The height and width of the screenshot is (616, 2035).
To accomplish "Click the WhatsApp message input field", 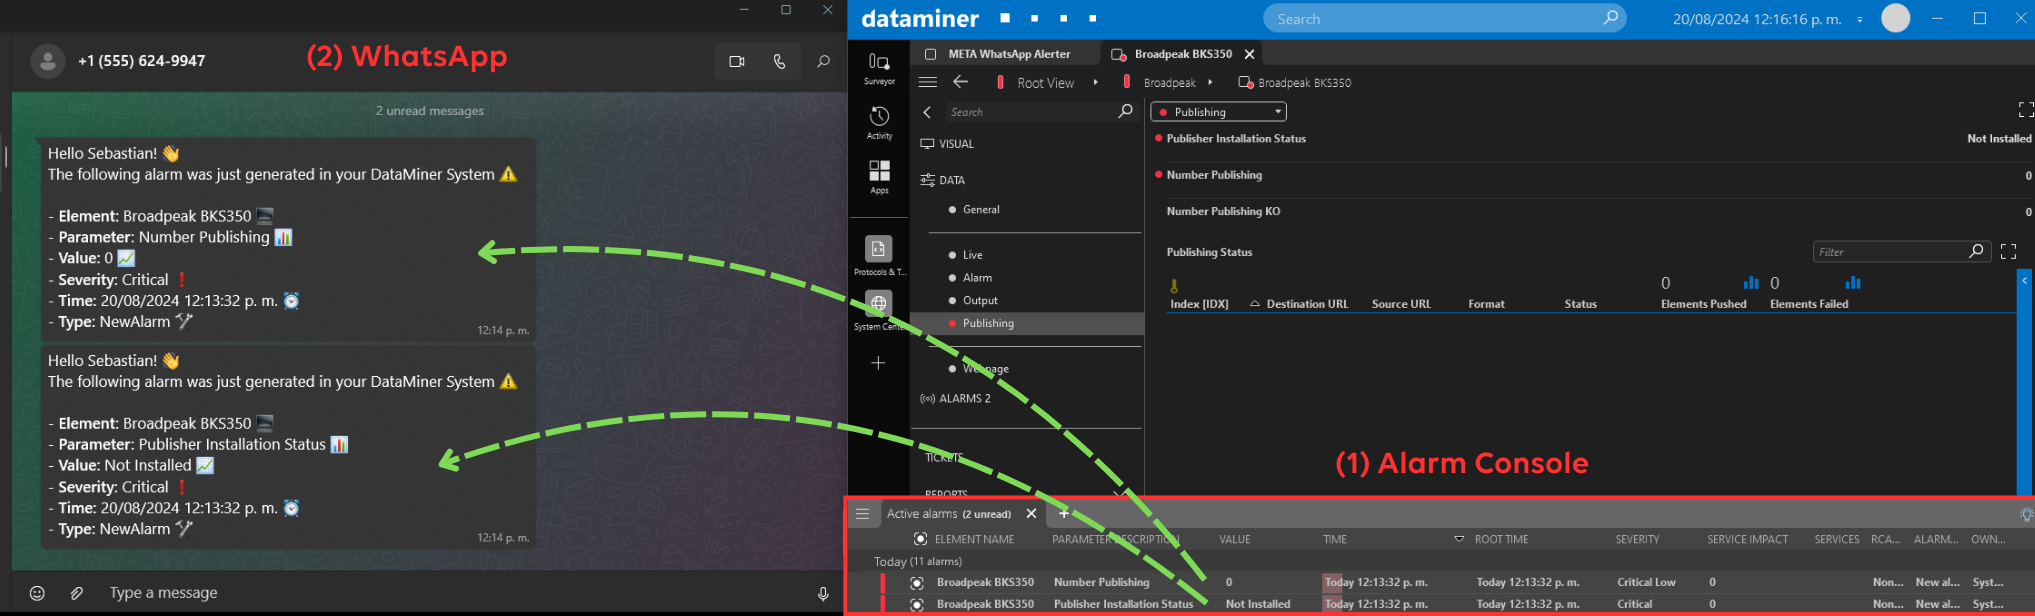I will [455, 593].
